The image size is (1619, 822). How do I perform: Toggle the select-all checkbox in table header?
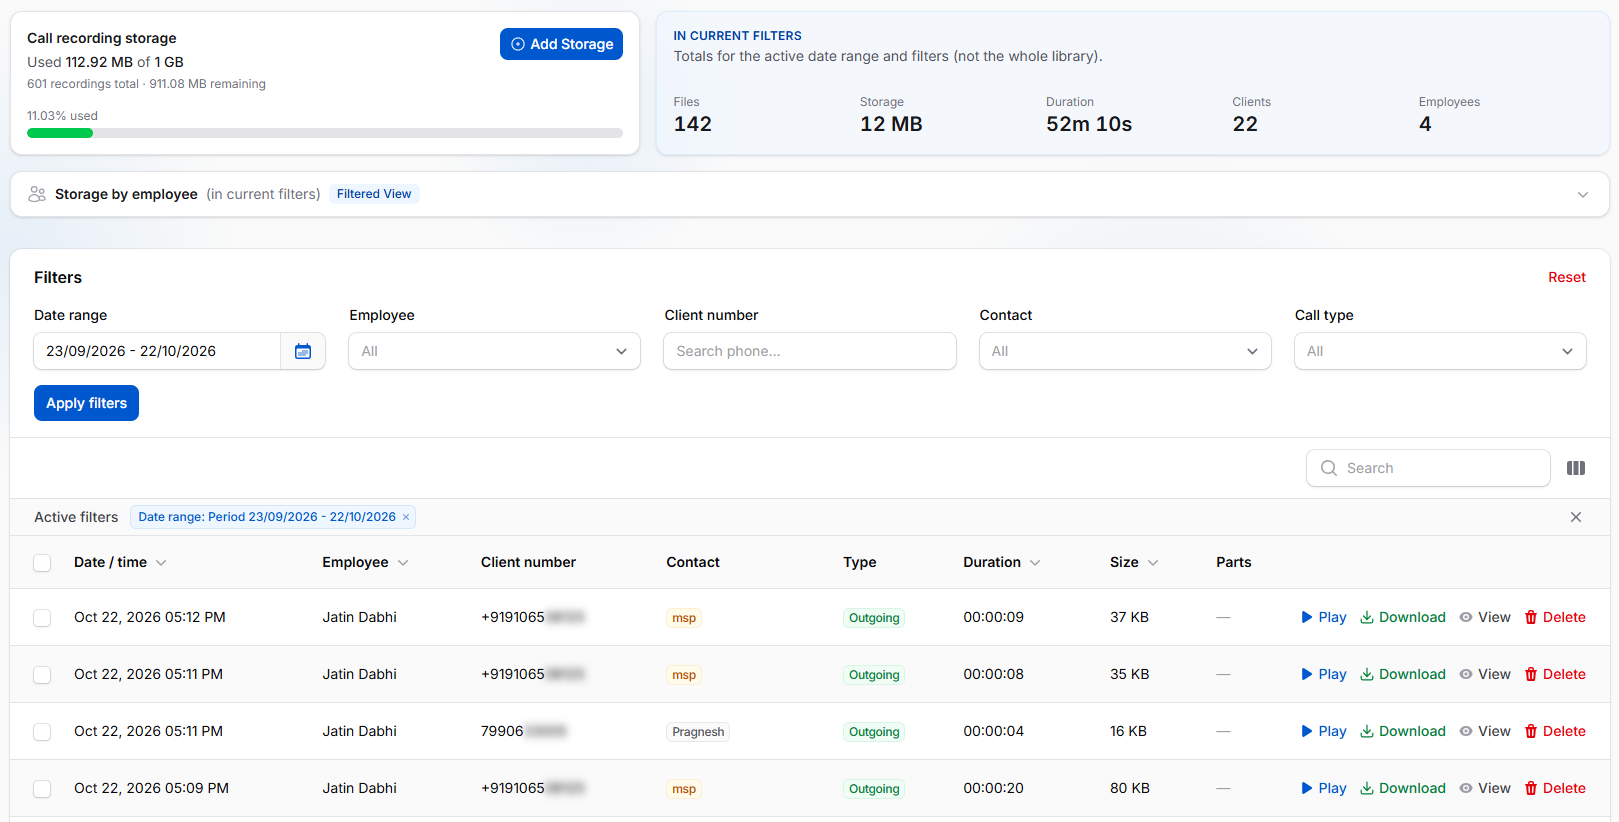point(42,563)
